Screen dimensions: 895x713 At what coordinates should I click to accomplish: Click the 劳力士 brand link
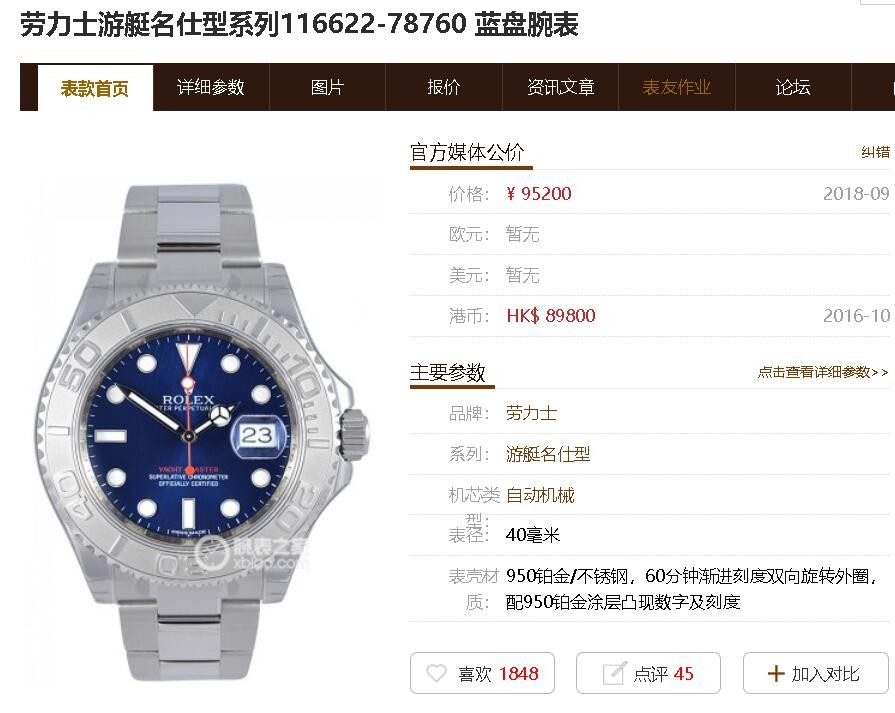click(531, 413)
